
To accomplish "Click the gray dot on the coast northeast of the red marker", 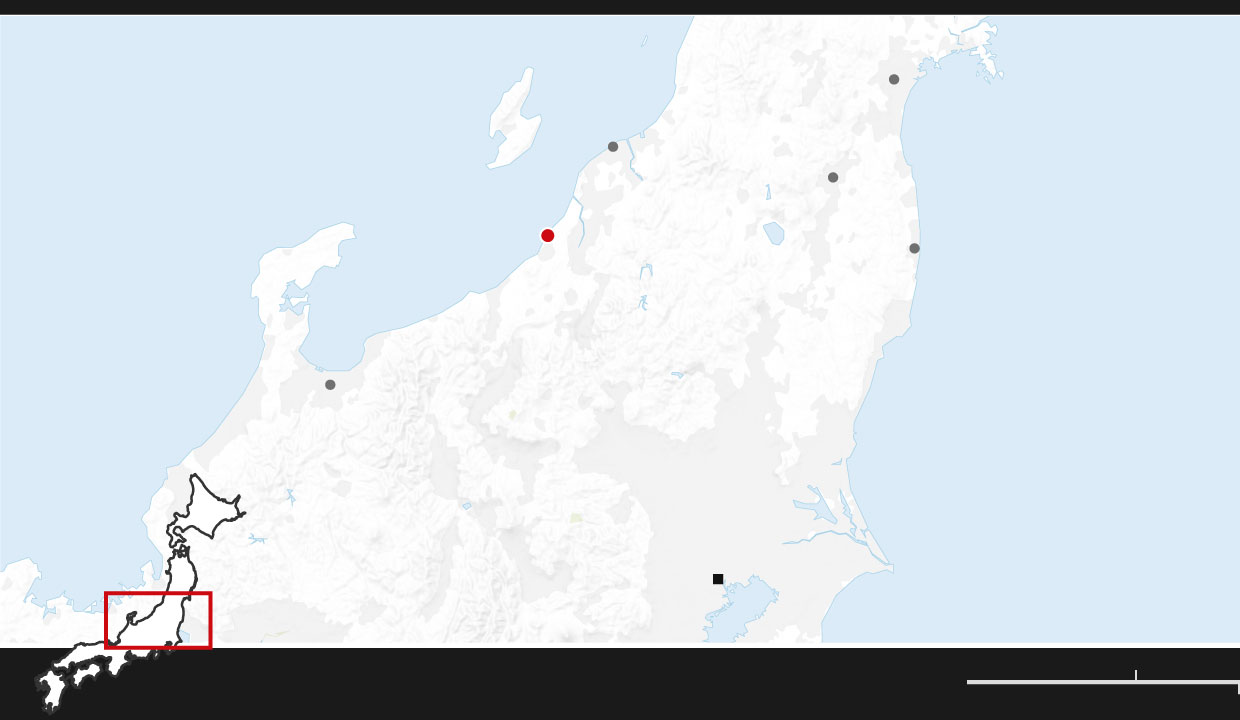I will (613, 147).
